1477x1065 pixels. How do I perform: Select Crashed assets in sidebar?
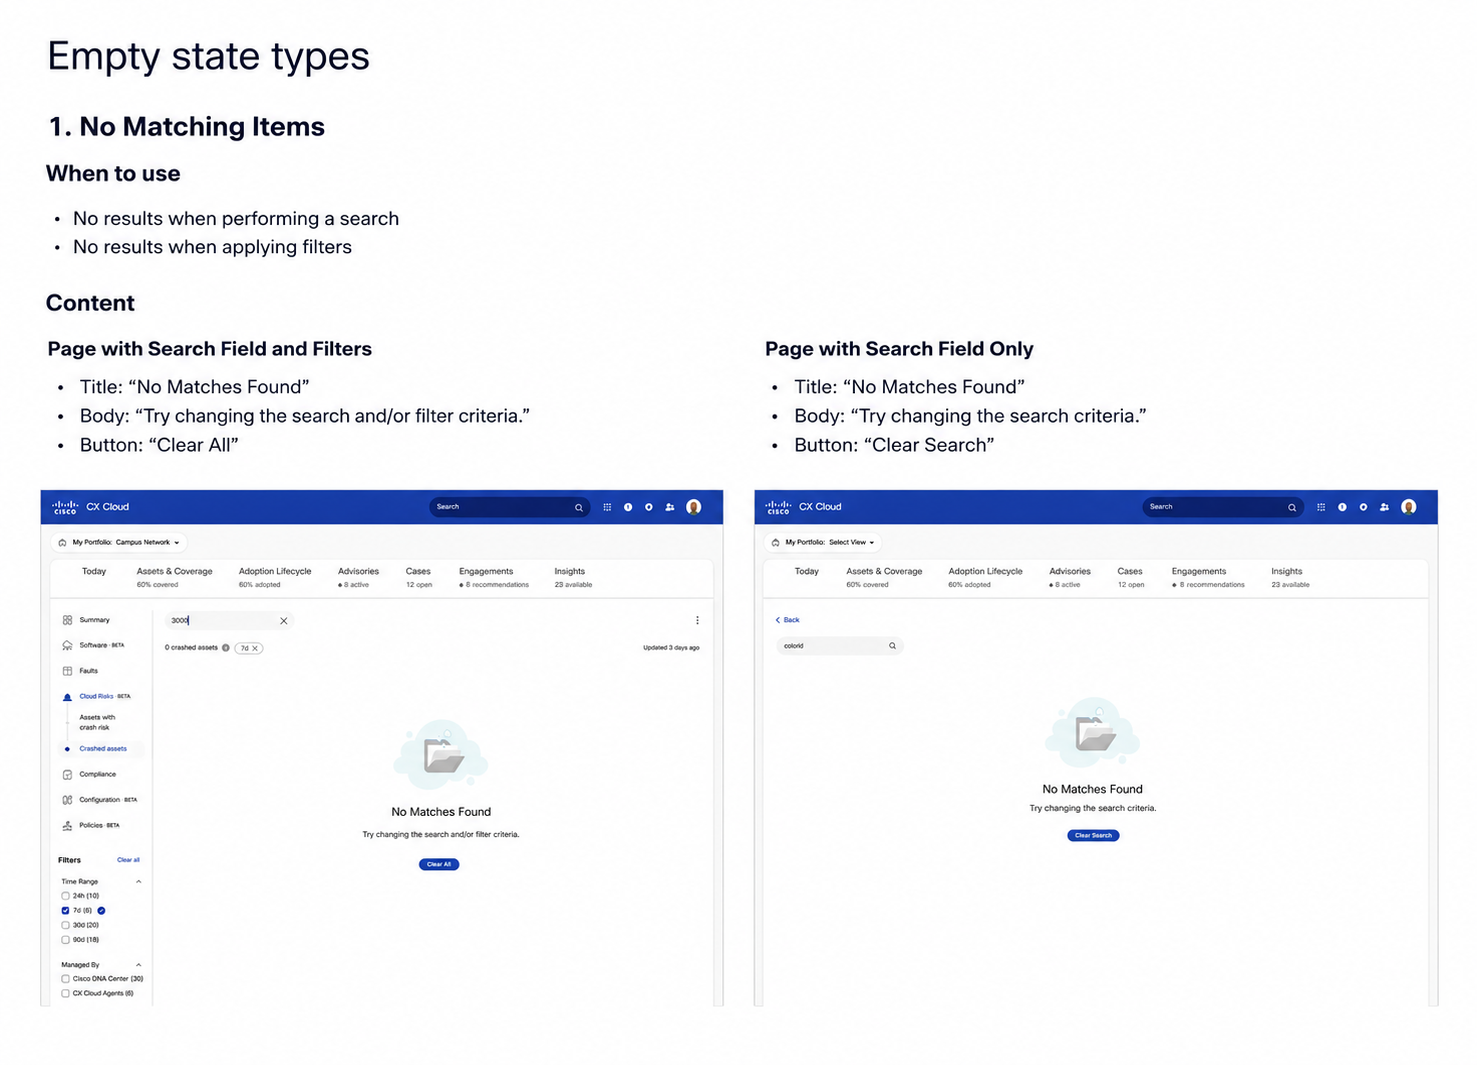103,749
